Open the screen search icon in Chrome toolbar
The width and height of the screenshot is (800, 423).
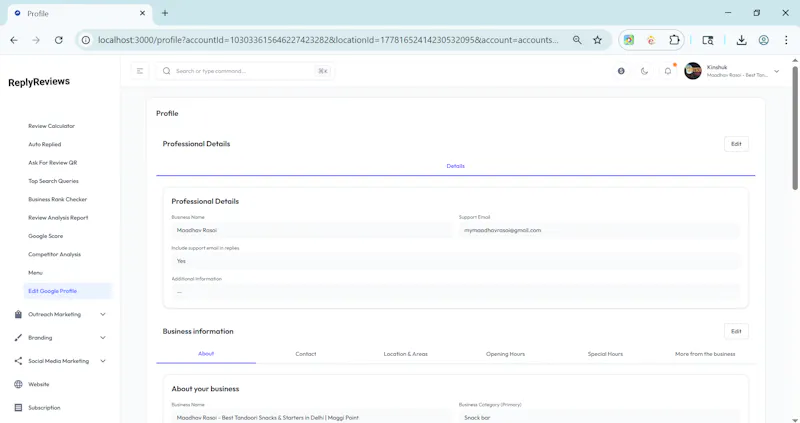click(x=708, y=40)
